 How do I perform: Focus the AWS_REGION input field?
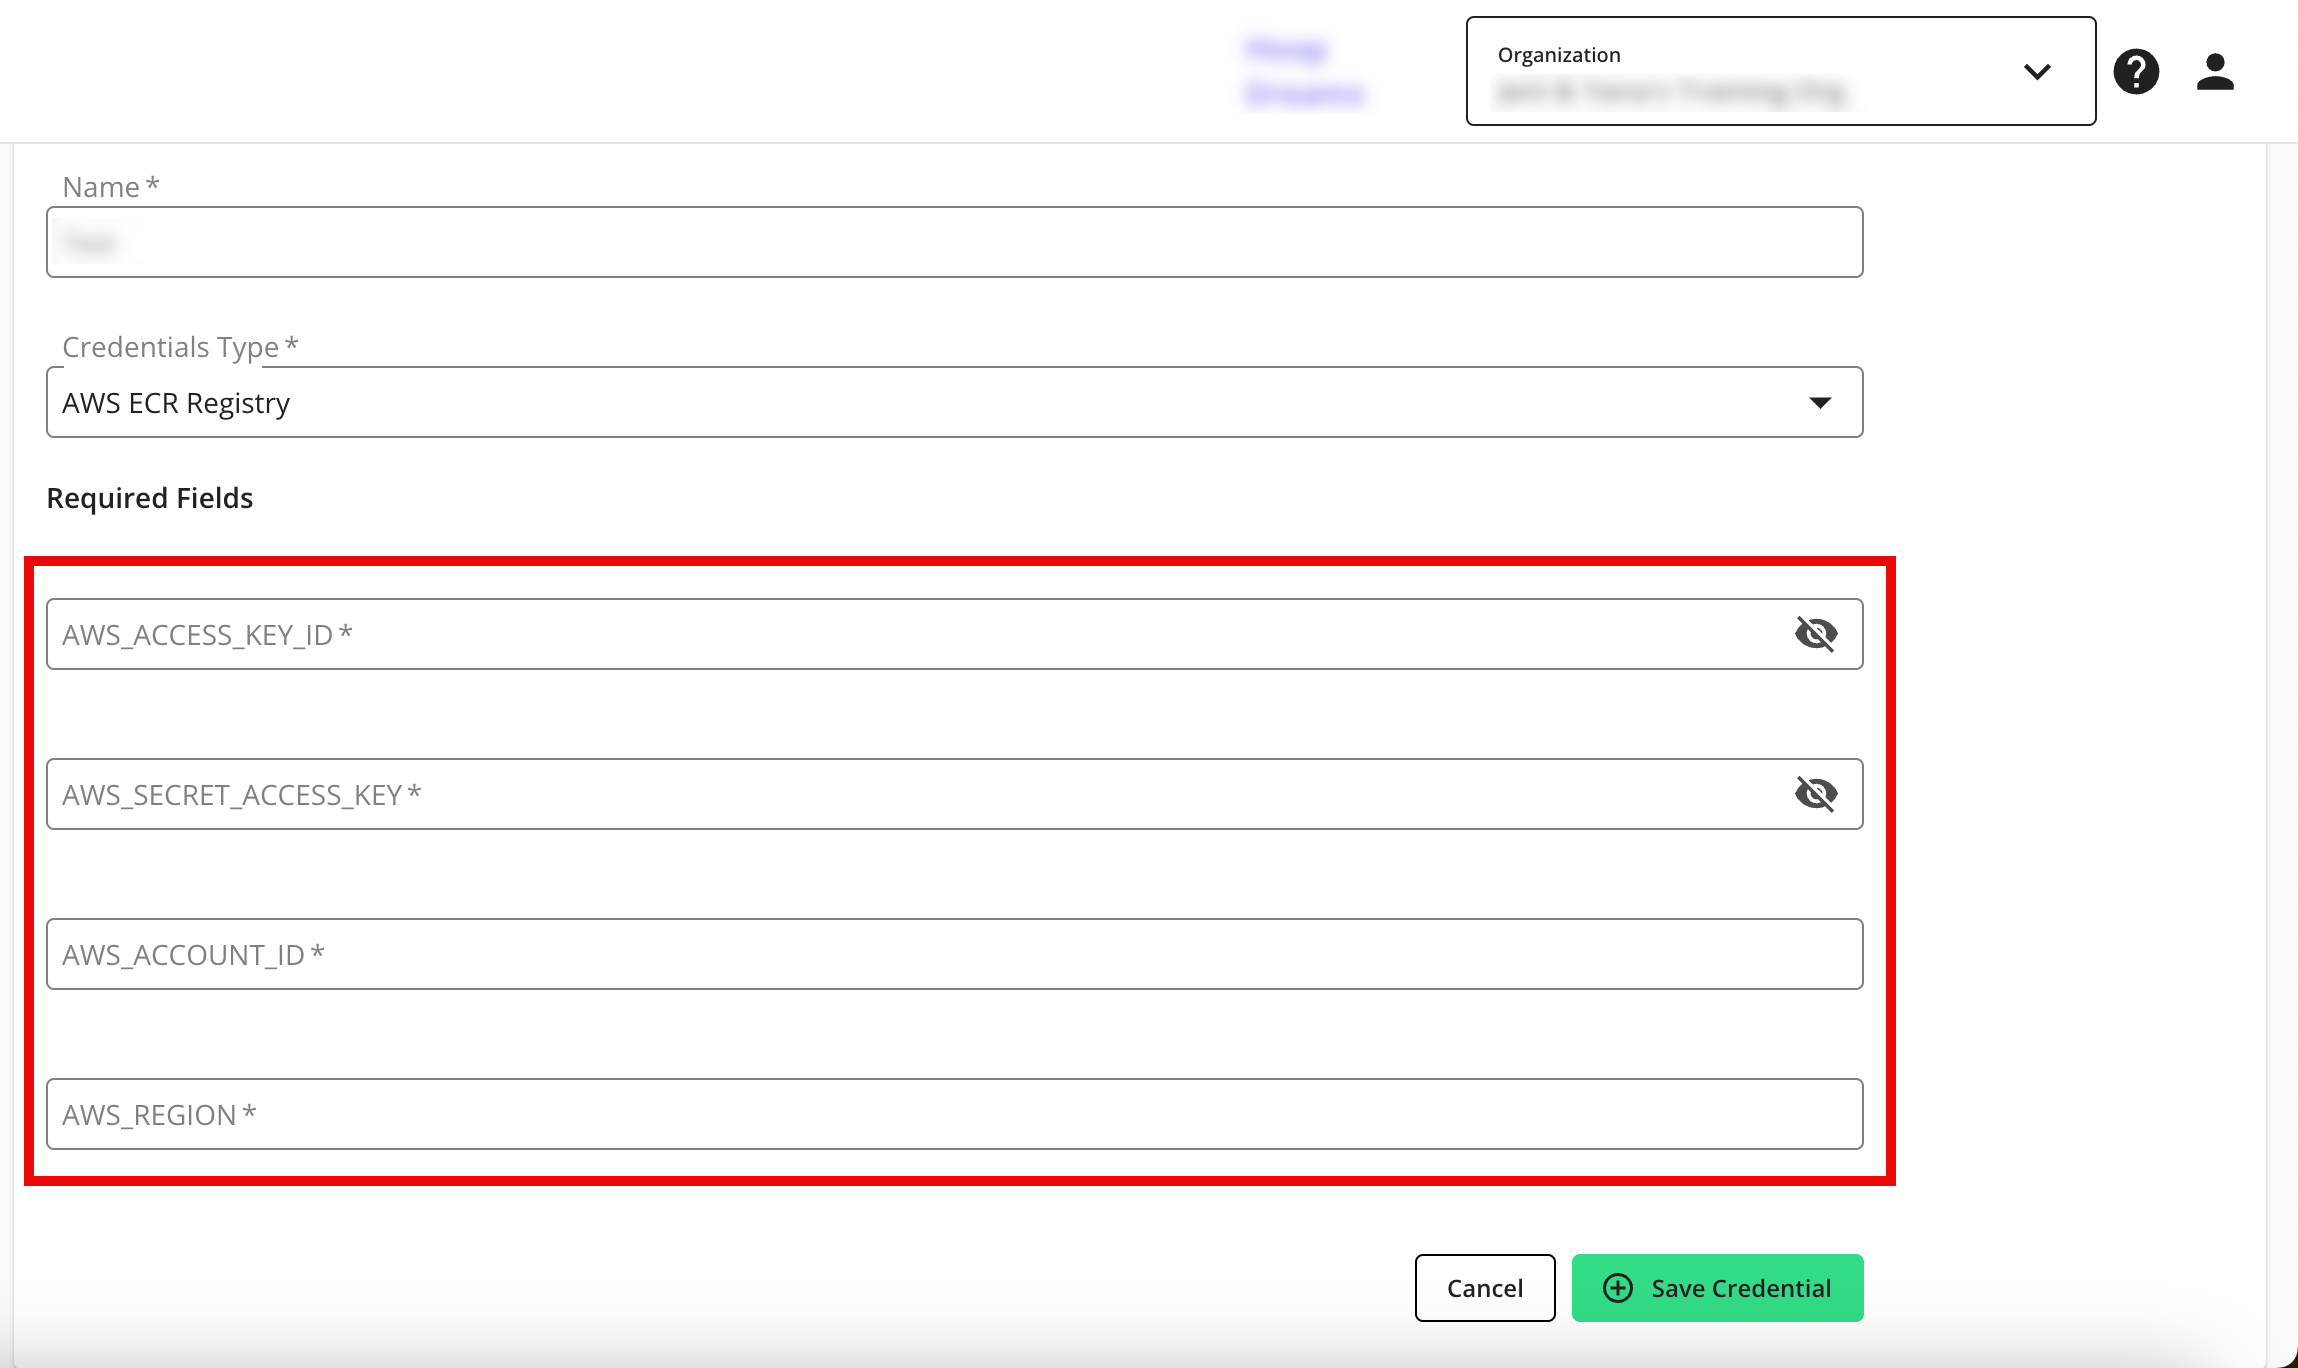[954, 1115]
